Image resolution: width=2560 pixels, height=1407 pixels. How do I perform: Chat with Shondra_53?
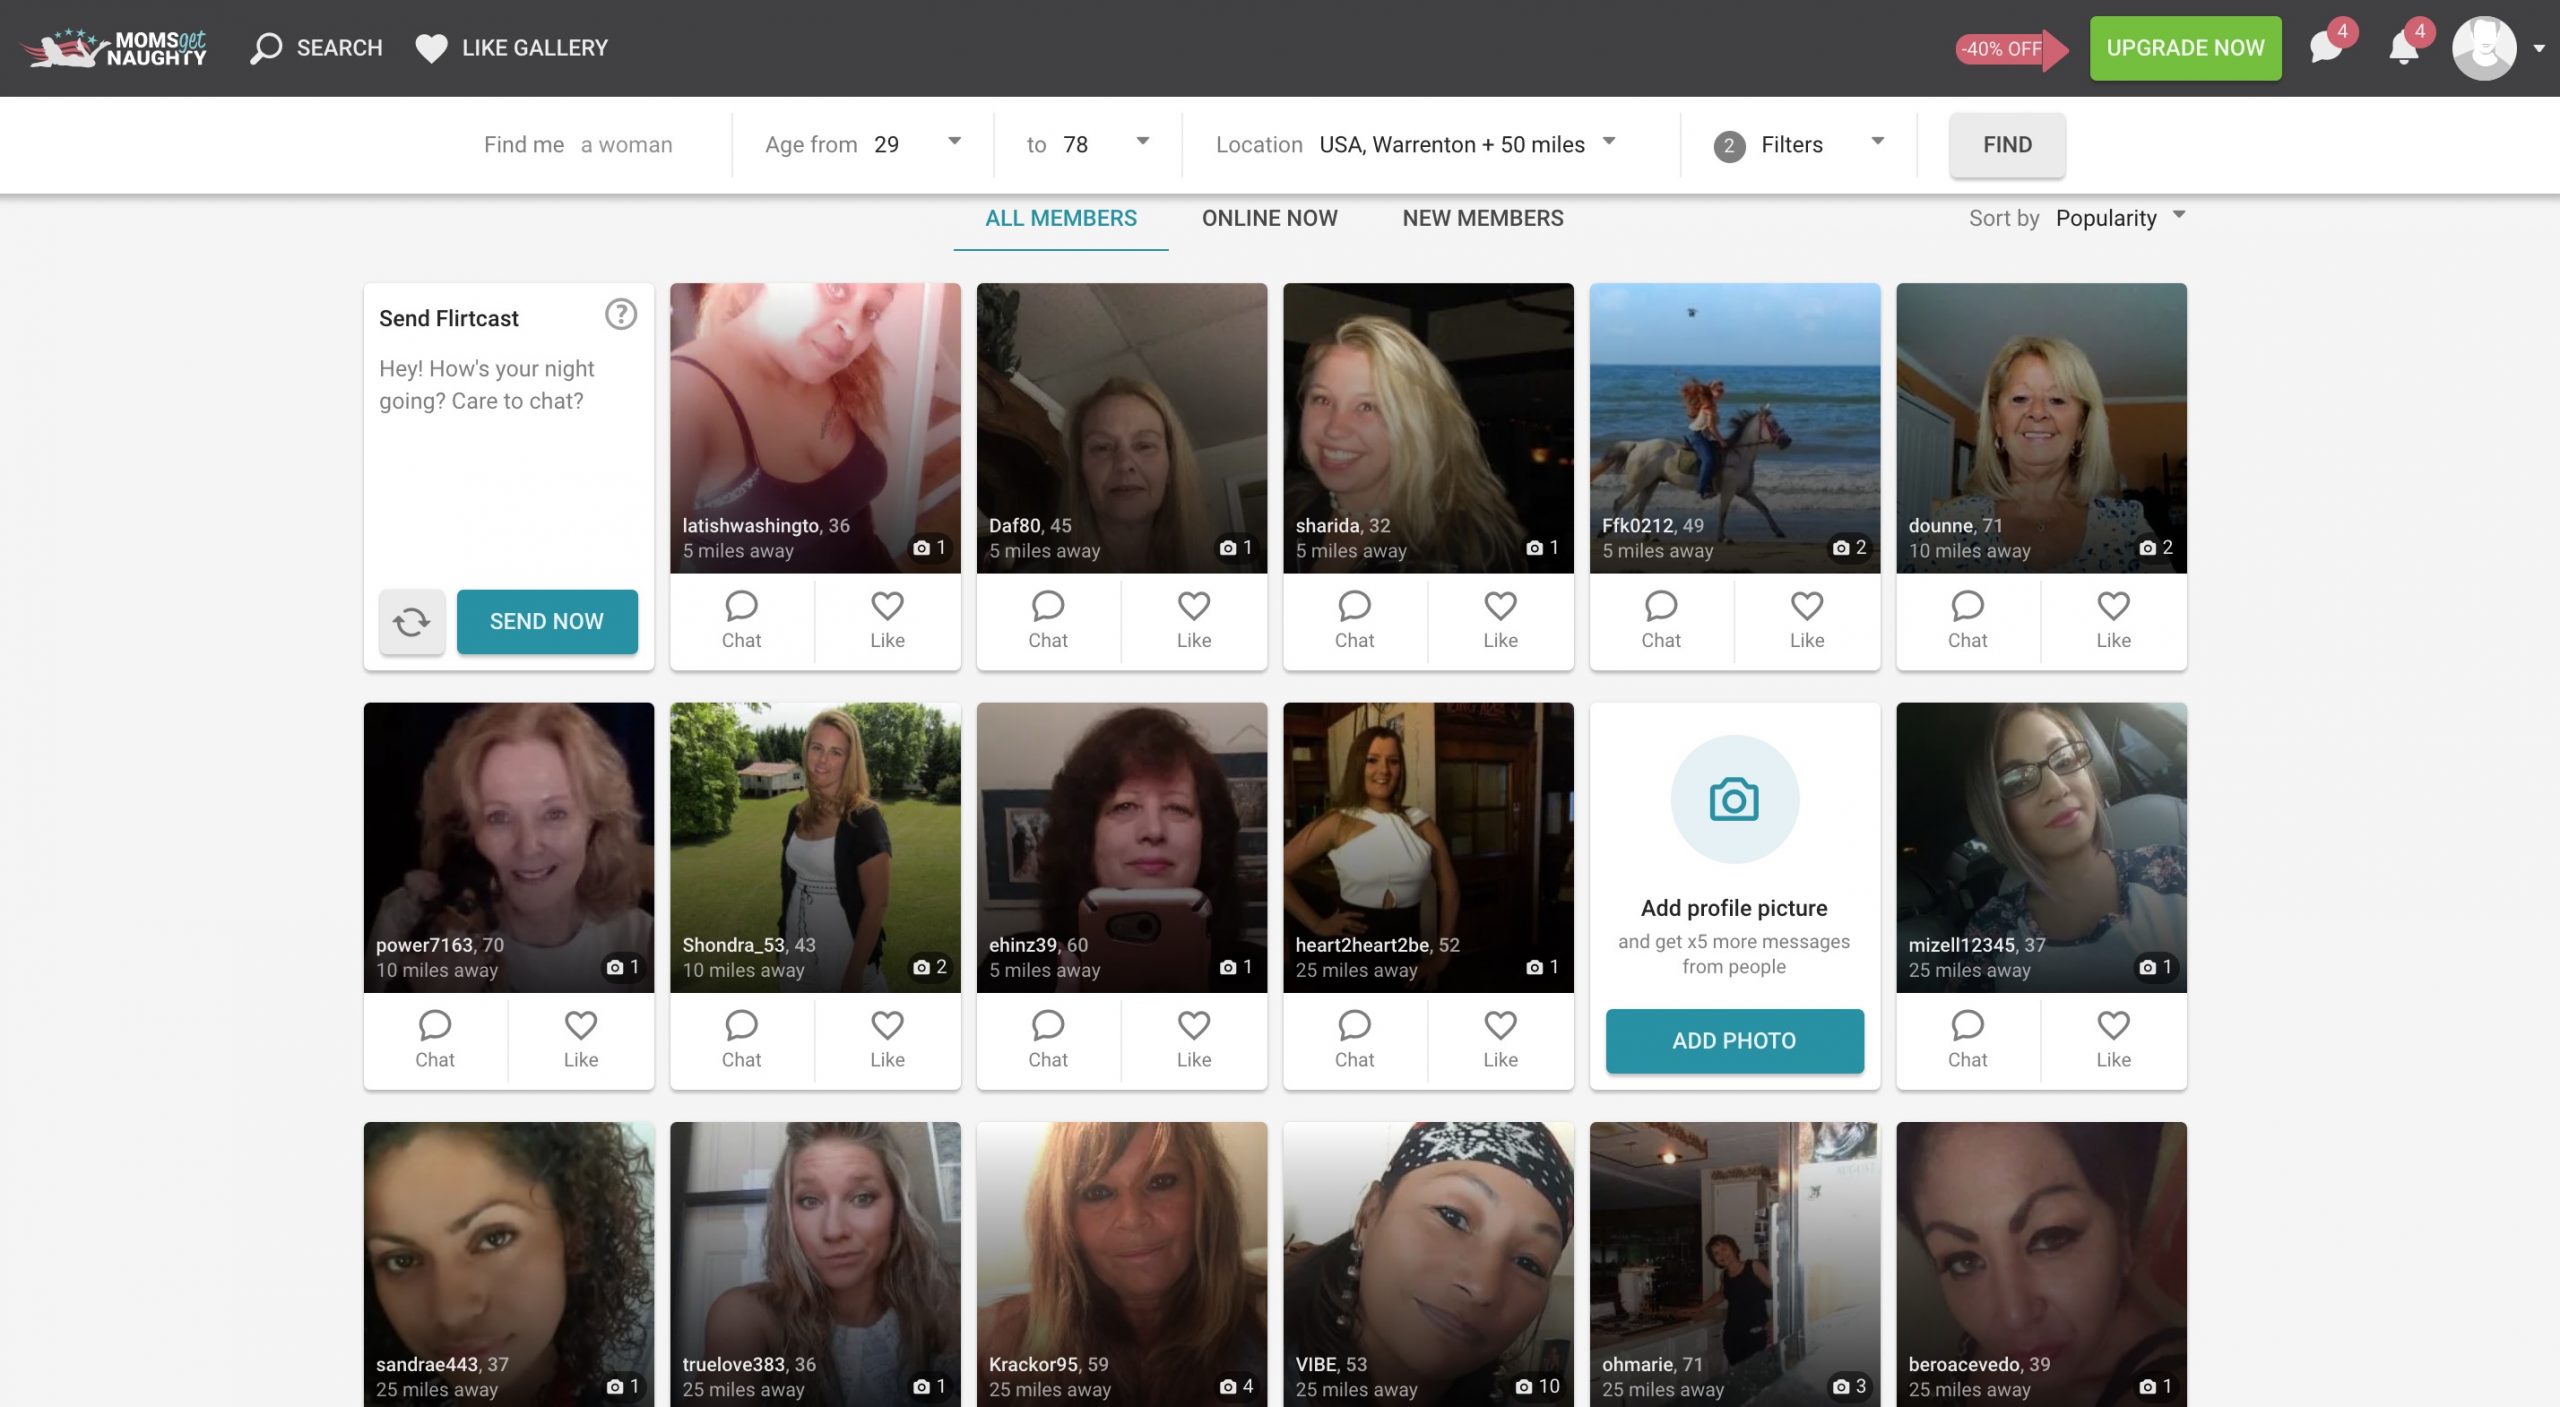741,1040
